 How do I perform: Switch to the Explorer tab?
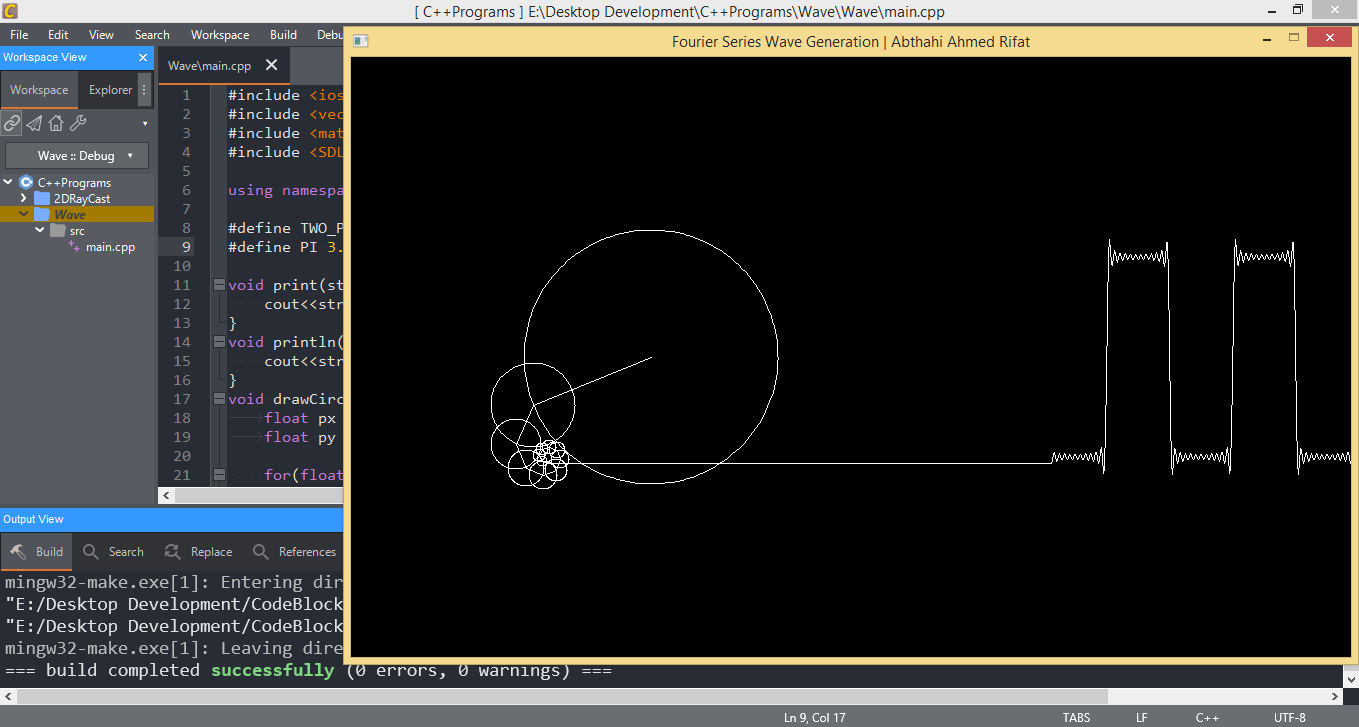click(x=110, y=90)
